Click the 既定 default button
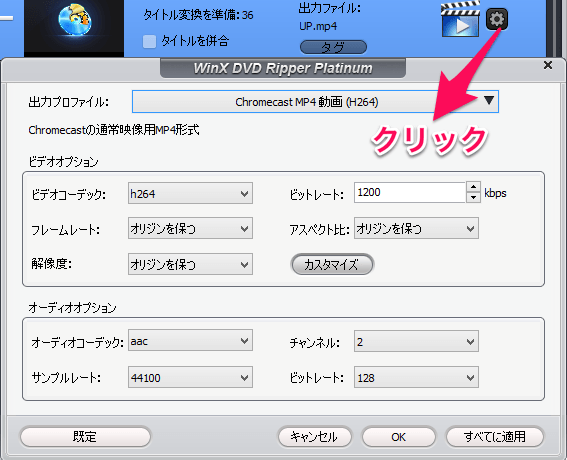 click(x=85, y=436)
